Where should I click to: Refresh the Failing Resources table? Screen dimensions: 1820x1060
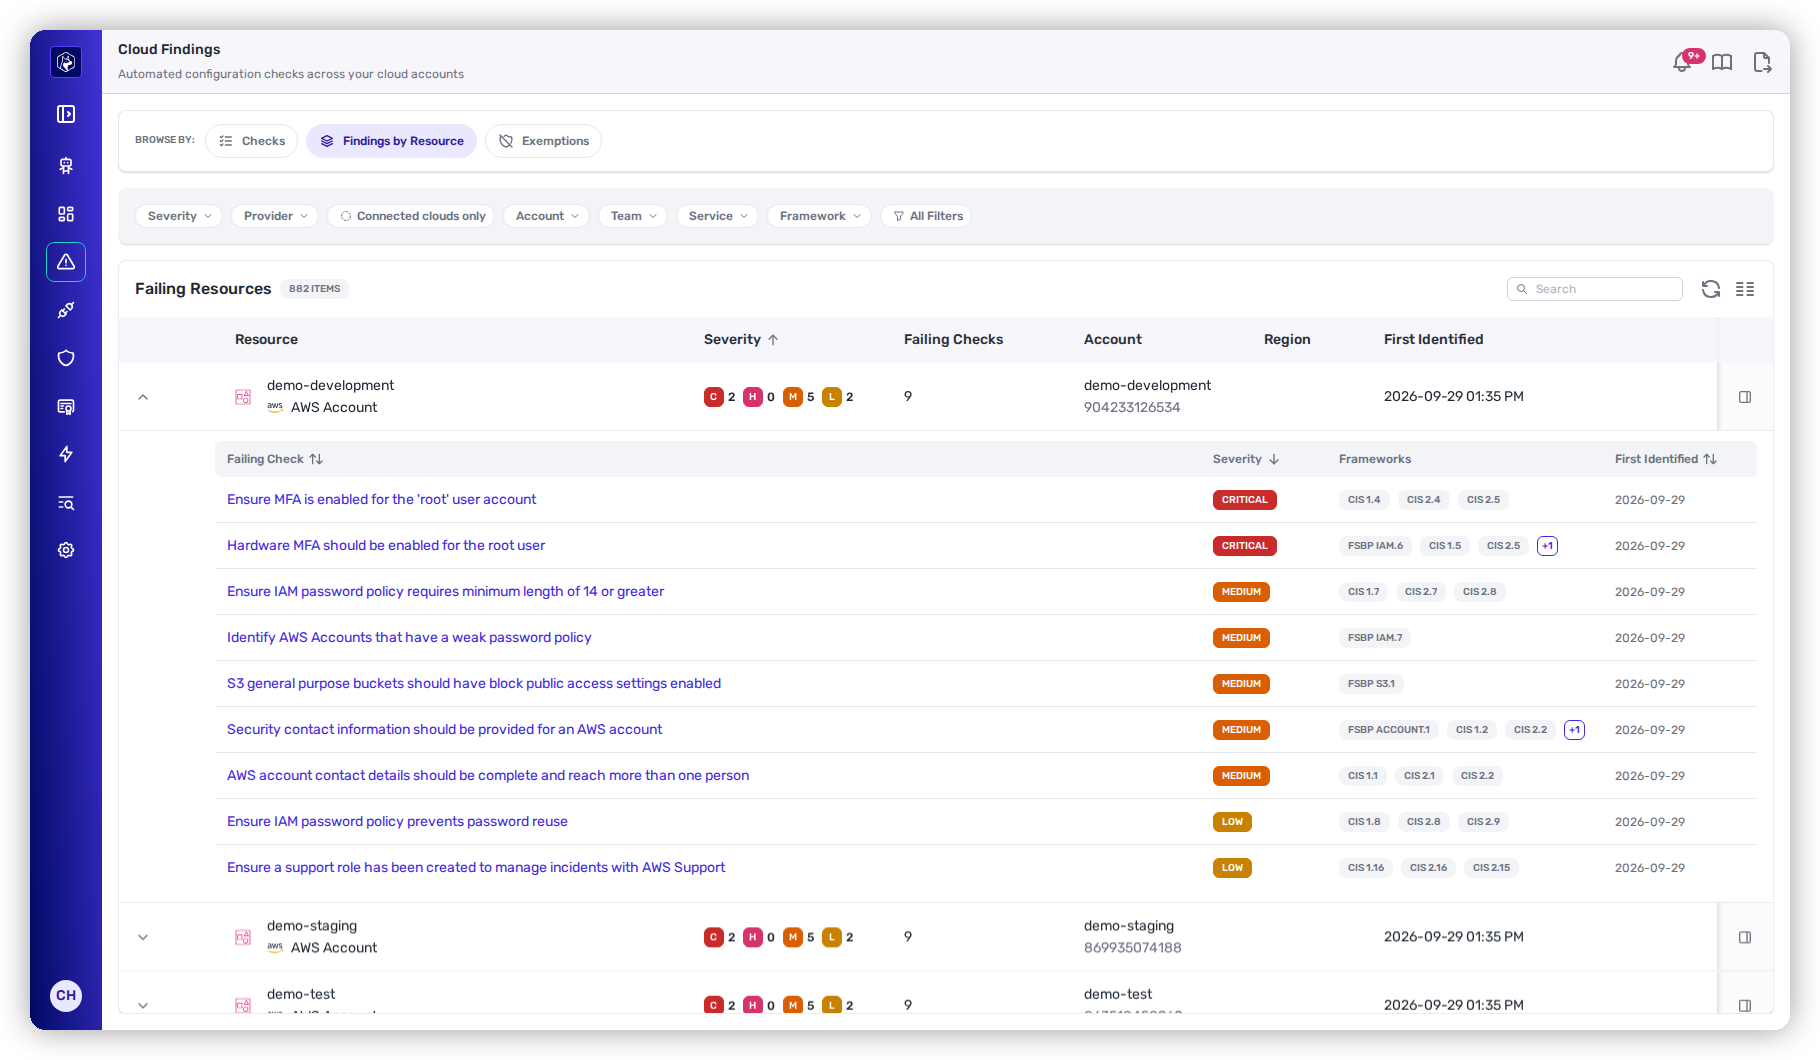coord(1711,289)
